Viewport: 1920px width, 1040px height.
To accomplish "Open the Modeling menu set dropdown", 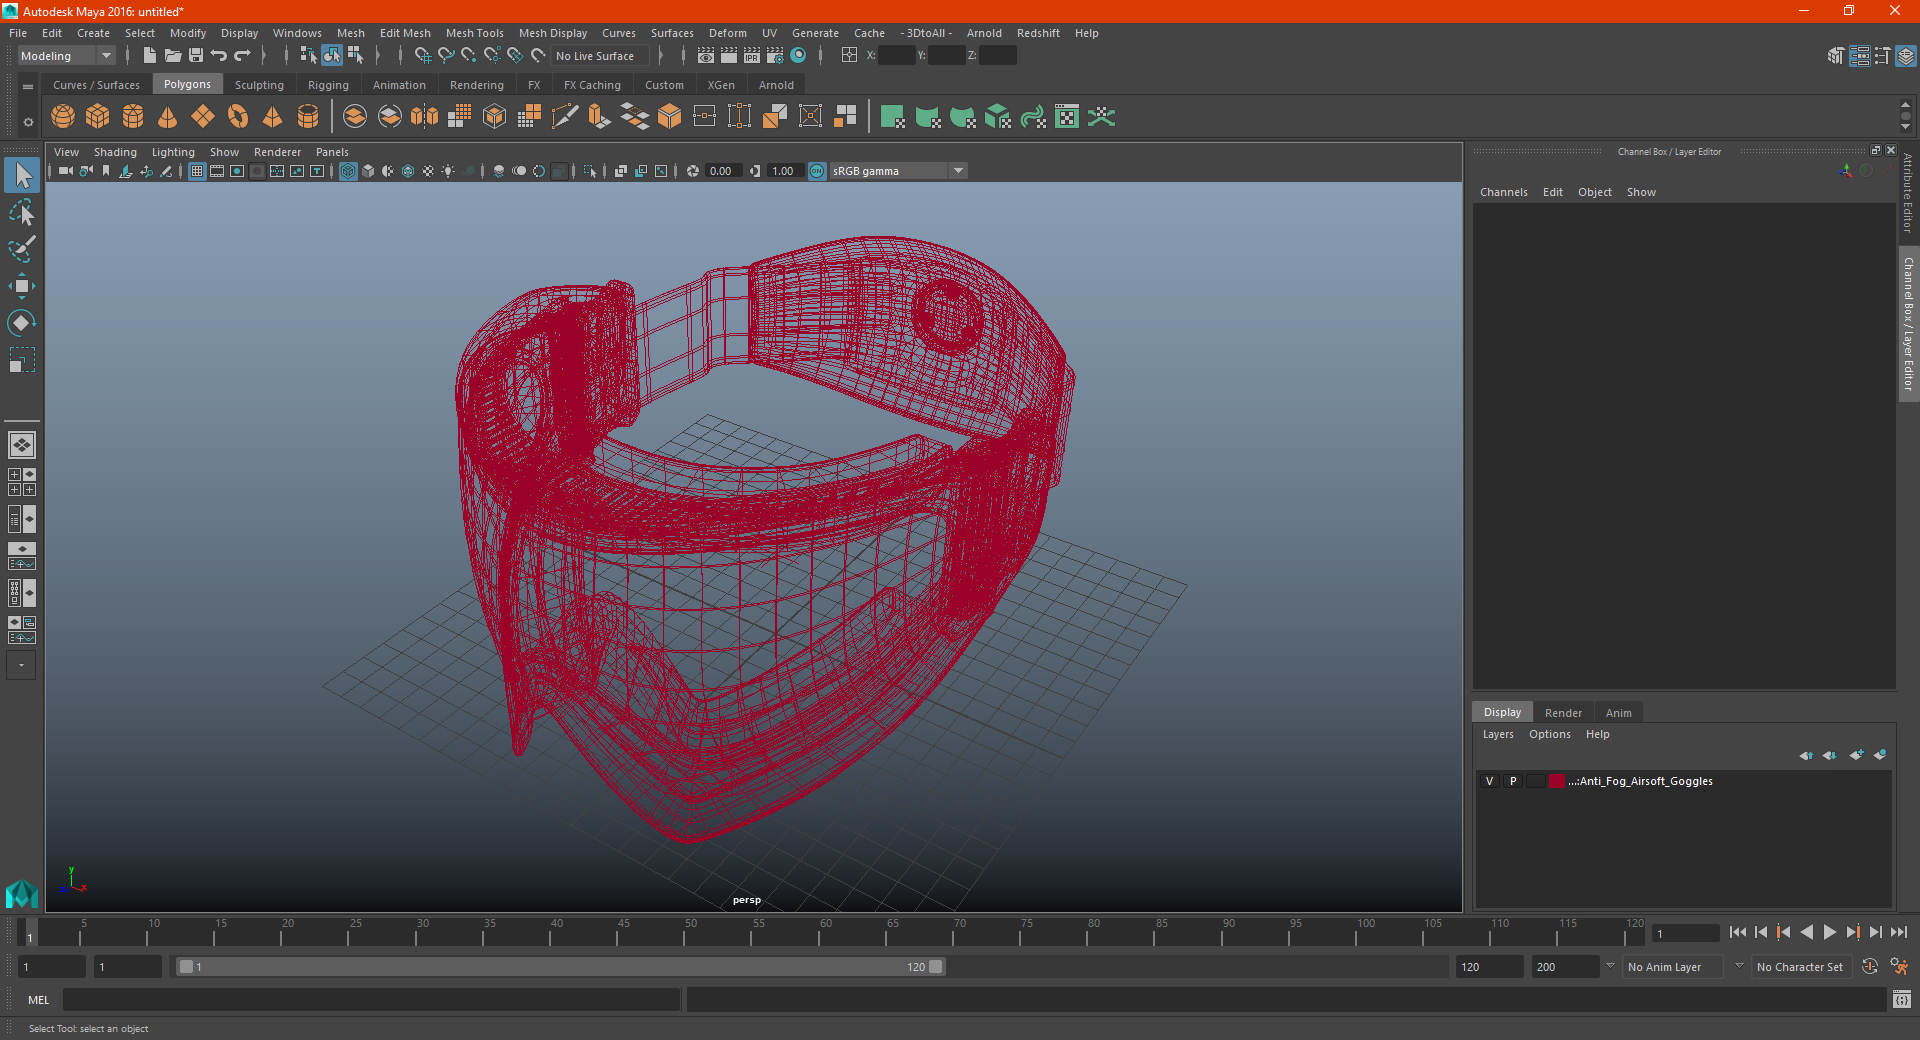I will click(66, 56).
